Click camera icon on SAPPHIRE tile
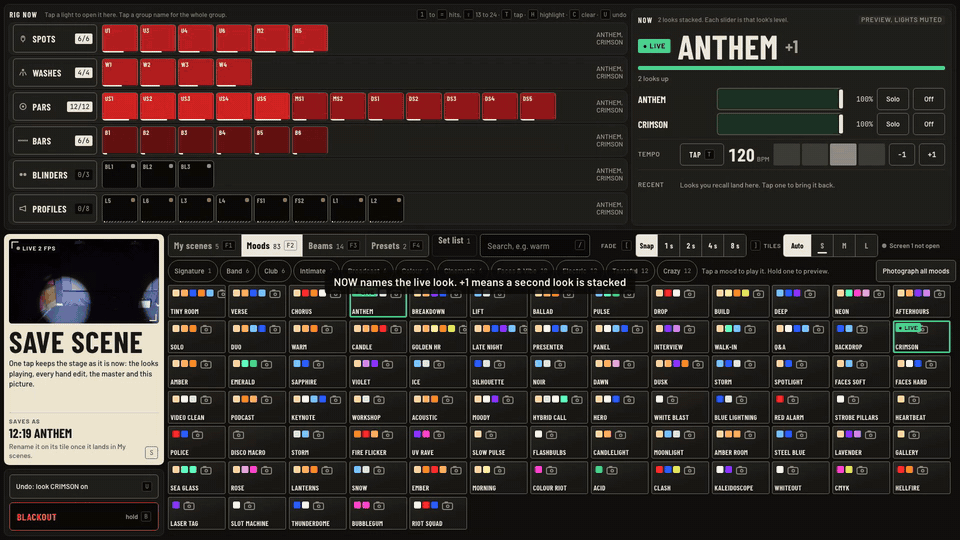Screen dimensions: 960x540 tap(318, 364)
